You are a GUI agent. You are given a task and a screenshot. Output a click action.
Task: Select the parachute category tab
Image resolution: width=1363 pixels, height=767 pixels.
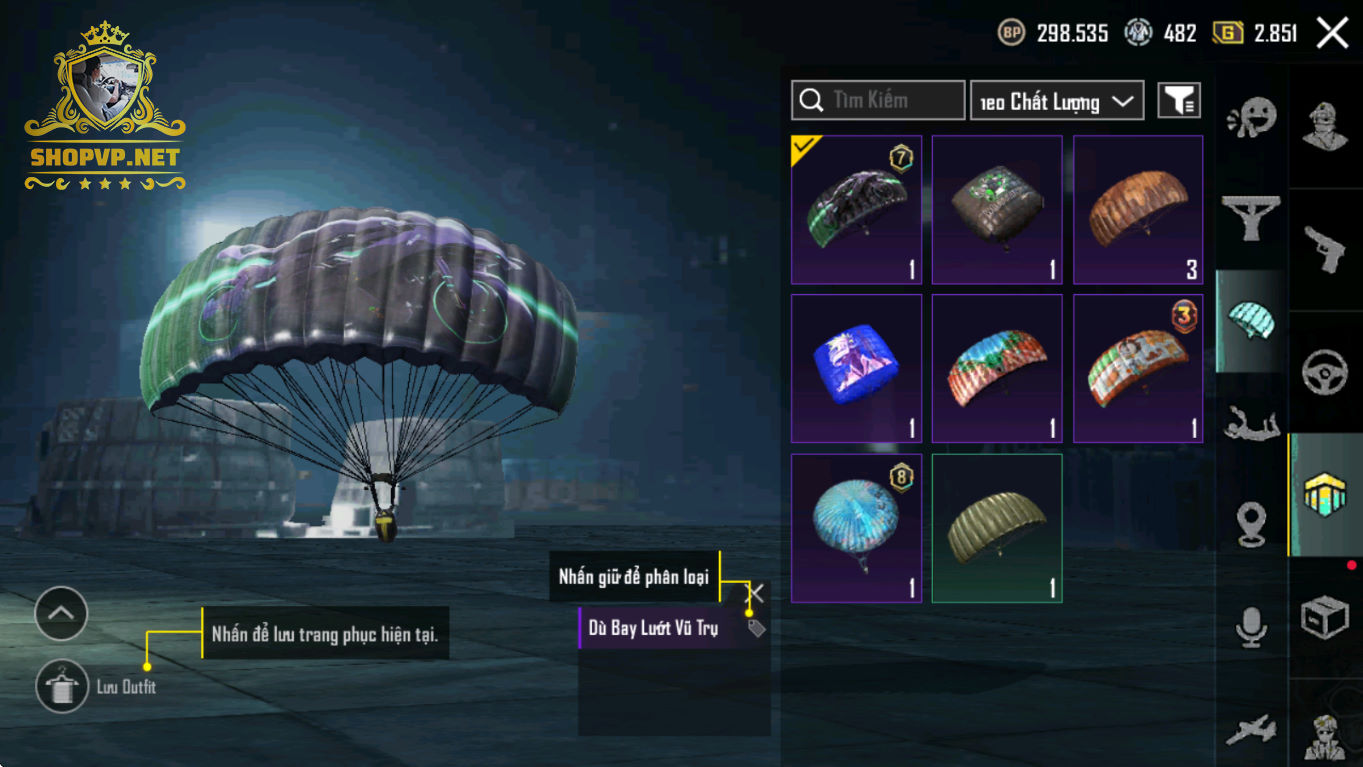[1251, 321]
